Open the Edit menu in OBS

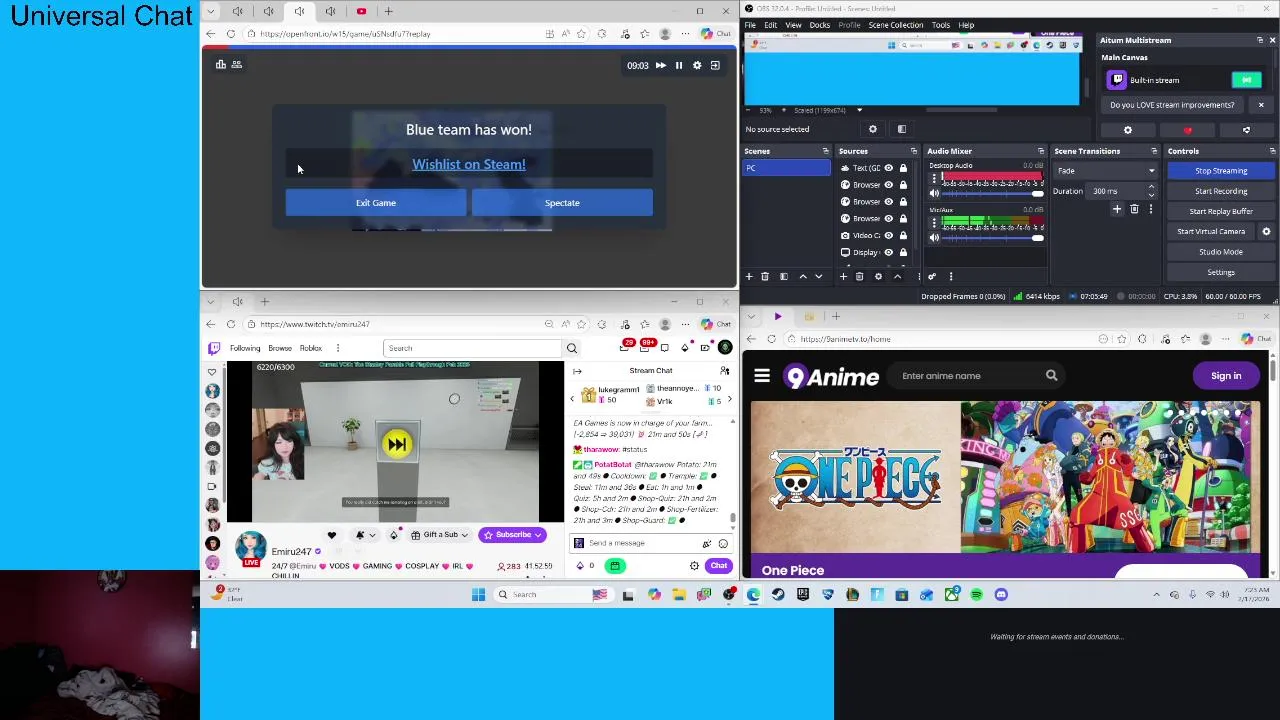coord(771,25)
